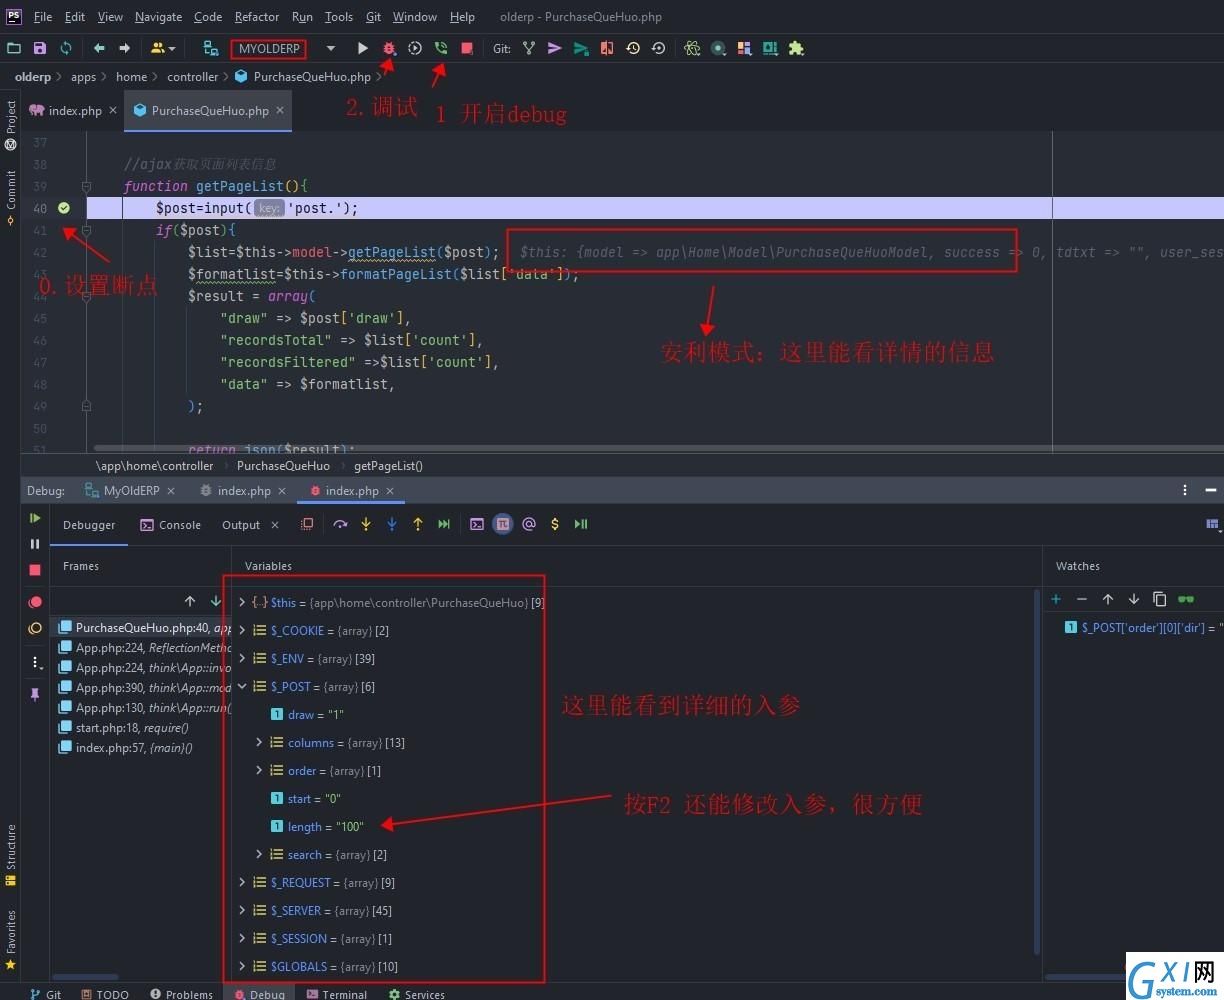1224x1000 pixels.
Task: Click the Step Out up-arrow icon
Action: [x=418, y=524]
